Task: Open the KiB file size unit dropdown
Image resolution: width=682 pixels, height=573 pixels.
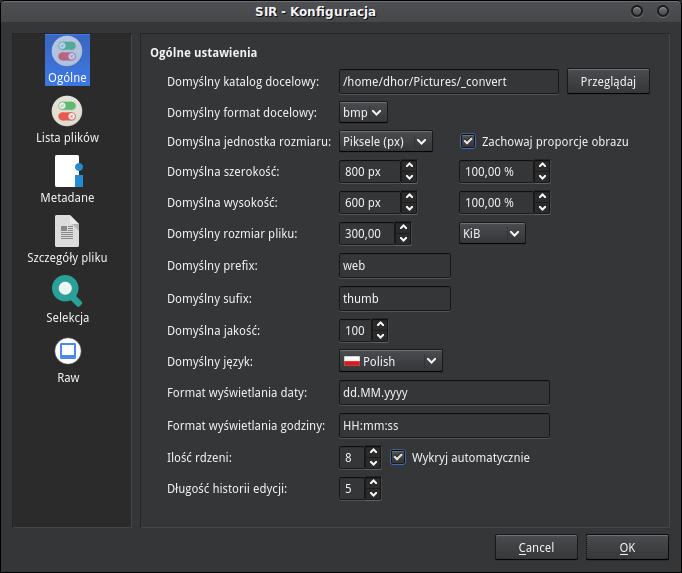Action: click(492, 234)
